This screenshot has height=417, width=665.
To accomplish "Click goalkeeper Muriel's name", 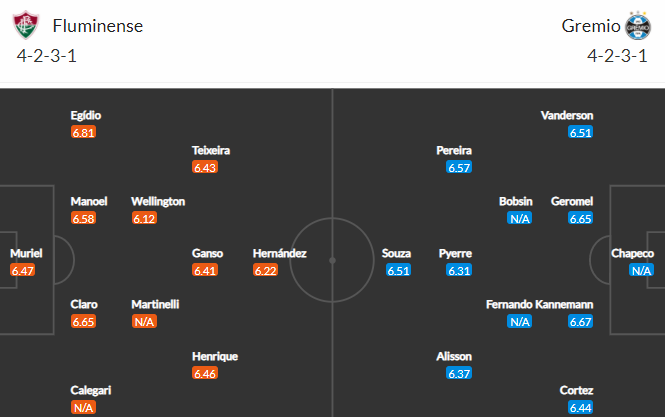I will coord(26,253).
